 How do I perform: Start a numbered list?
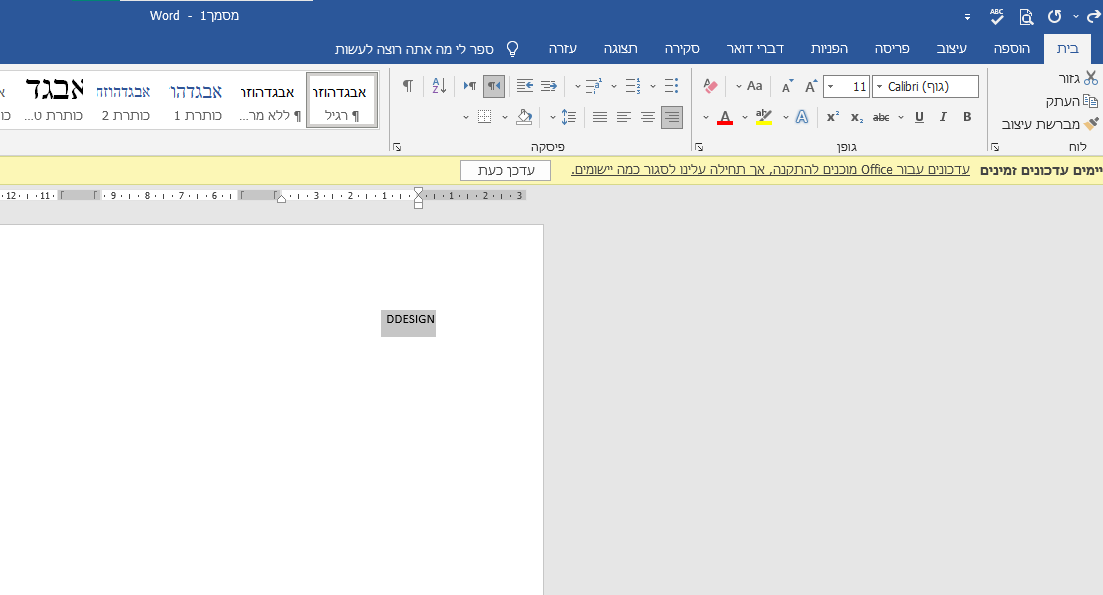633,86
